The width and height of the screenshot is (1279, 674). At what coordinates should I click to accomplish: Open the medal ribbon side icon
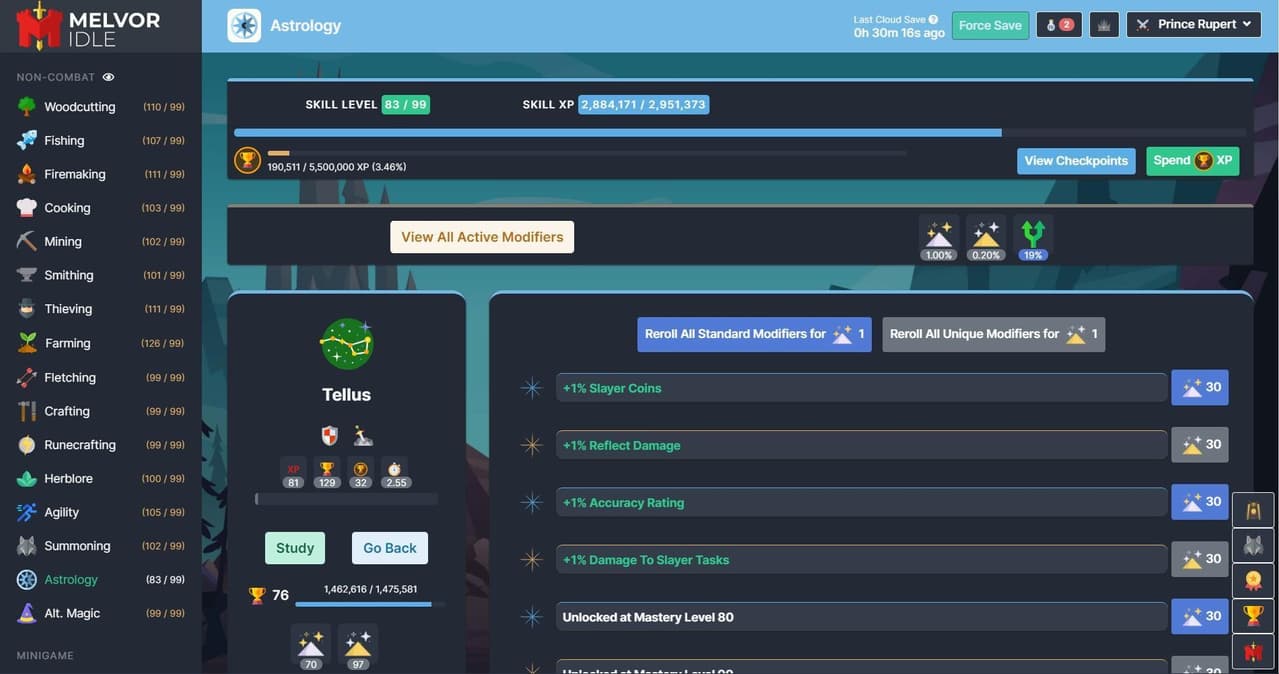1253,580
